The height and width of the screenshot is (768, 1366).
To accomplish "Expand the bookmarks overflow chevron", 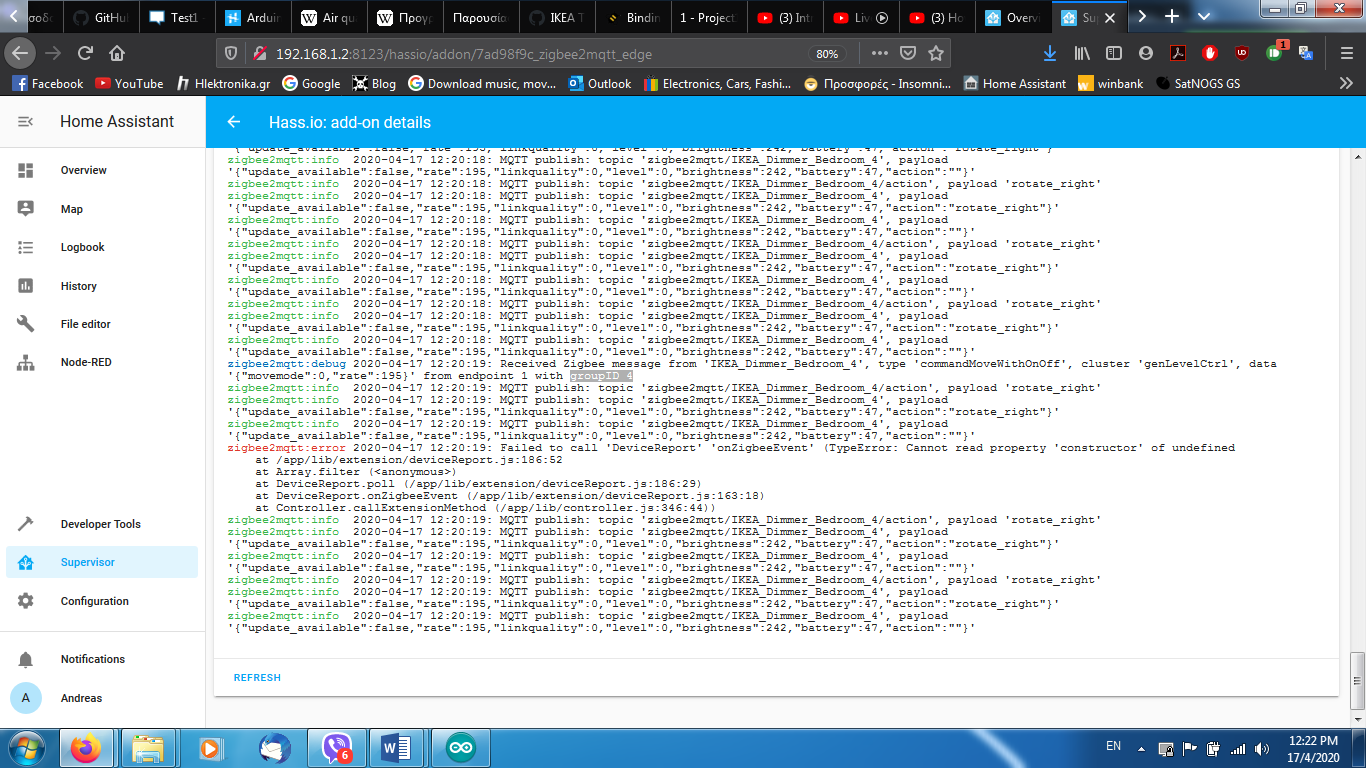I will tap(1347, 83).
